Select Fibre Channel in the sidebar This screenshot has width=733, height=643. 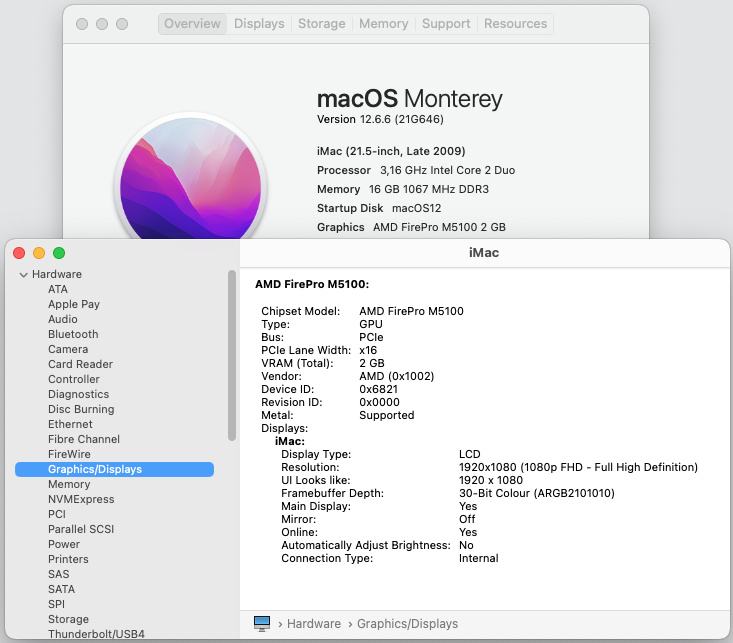coord(84,439)
